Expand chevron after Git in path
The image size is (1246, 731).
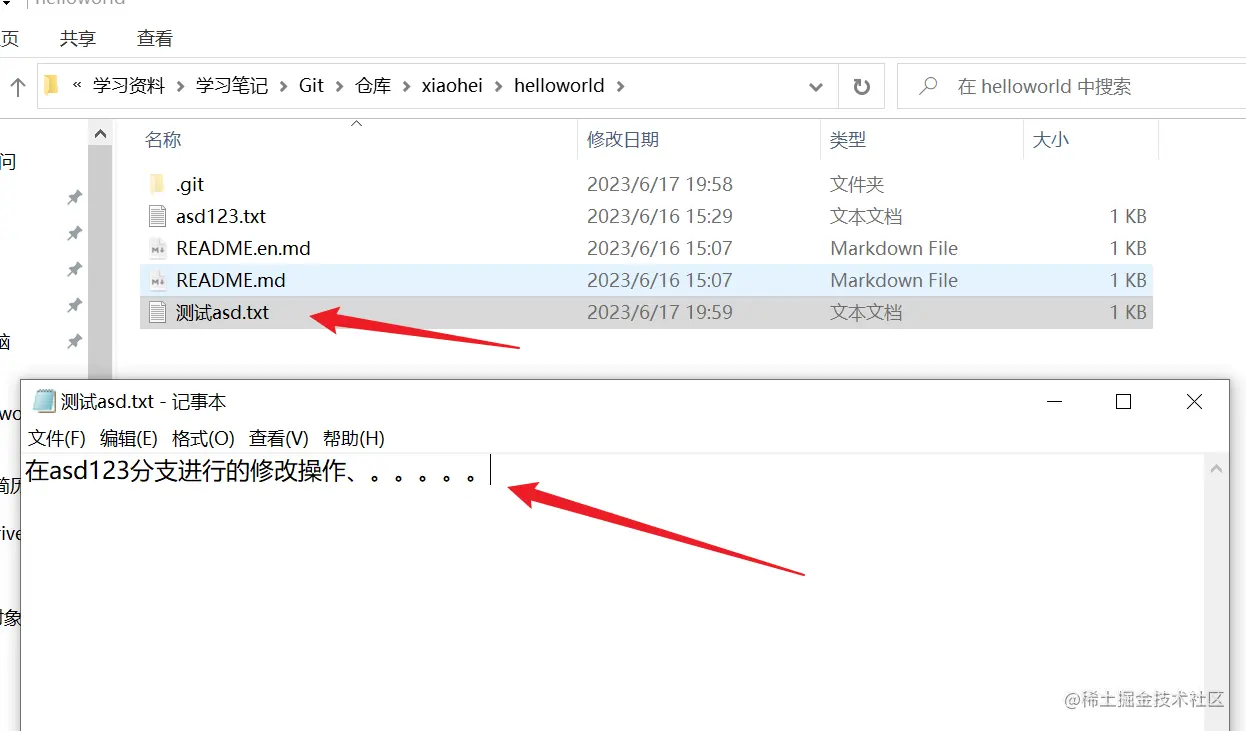[x=340, y=86]
